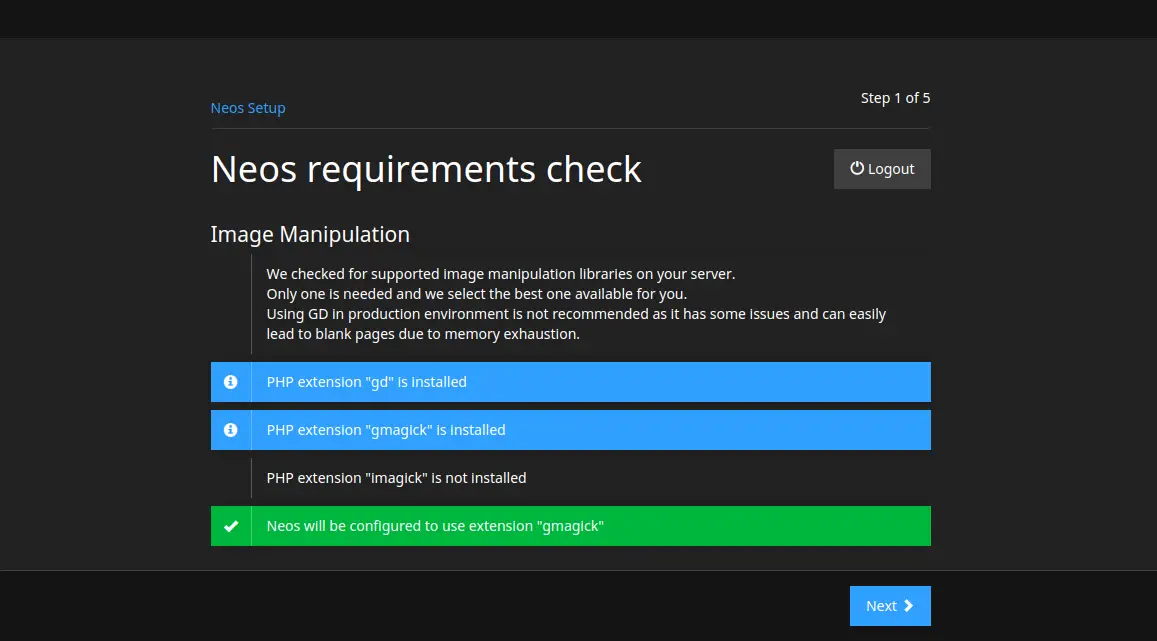
Task: Click the 'Neos requirements check' heading
Action: coord(426,169)
